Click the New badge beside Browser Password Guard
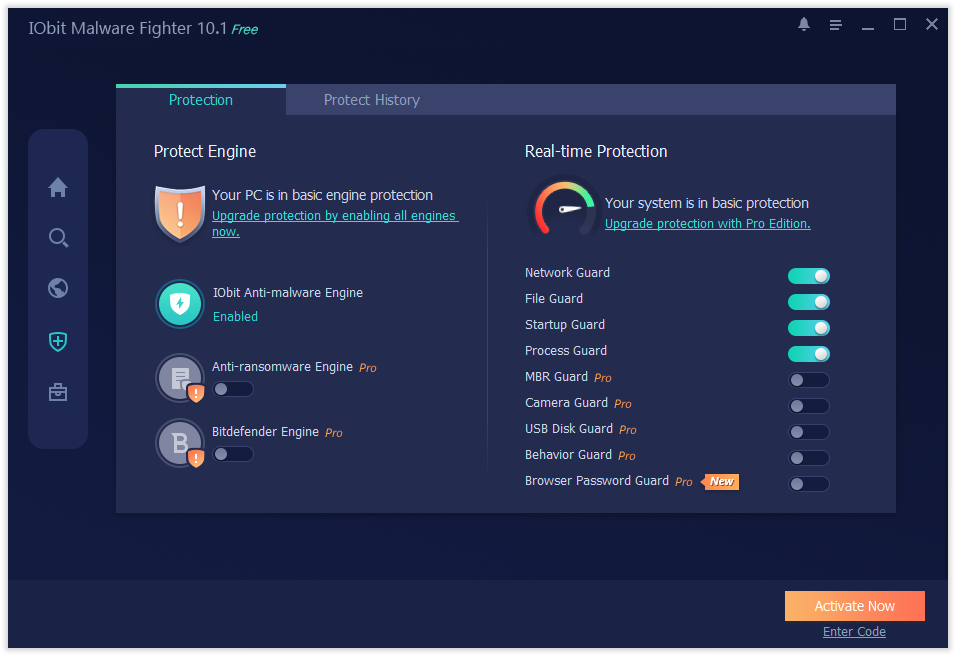Viewport: 956px width, 656px height. pyautogui.click(x=721, y=481)
